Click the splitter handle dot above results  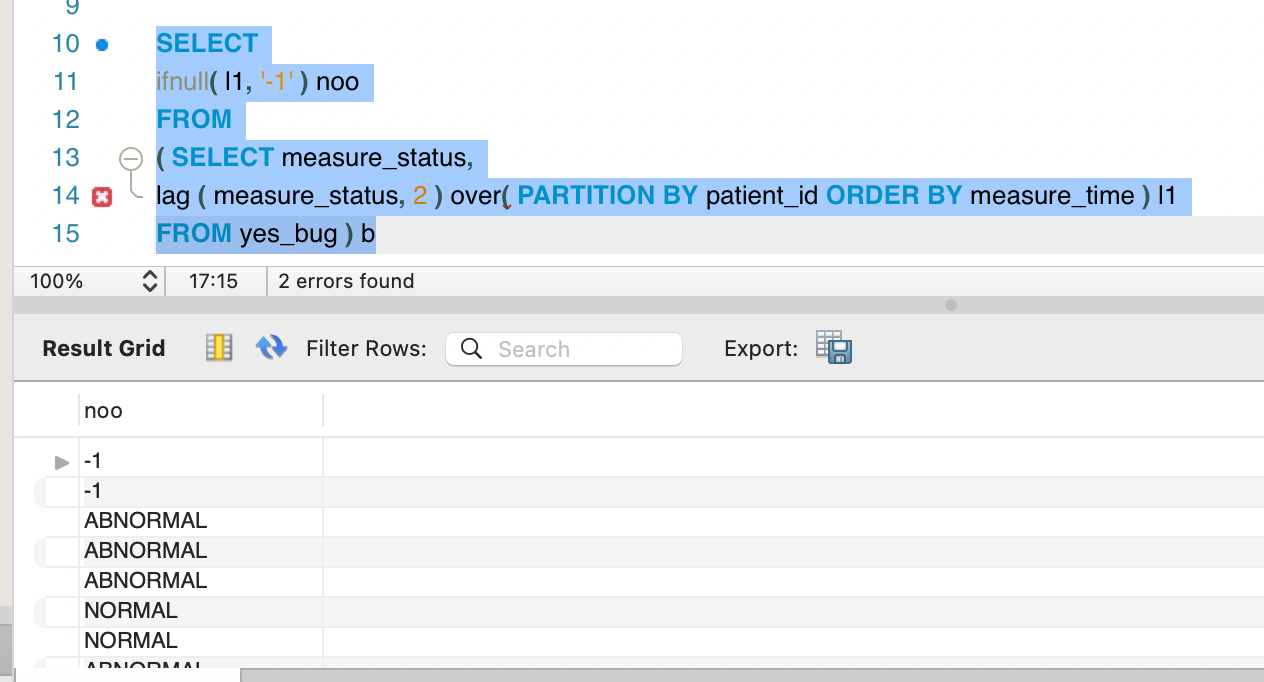coord(950,305)
